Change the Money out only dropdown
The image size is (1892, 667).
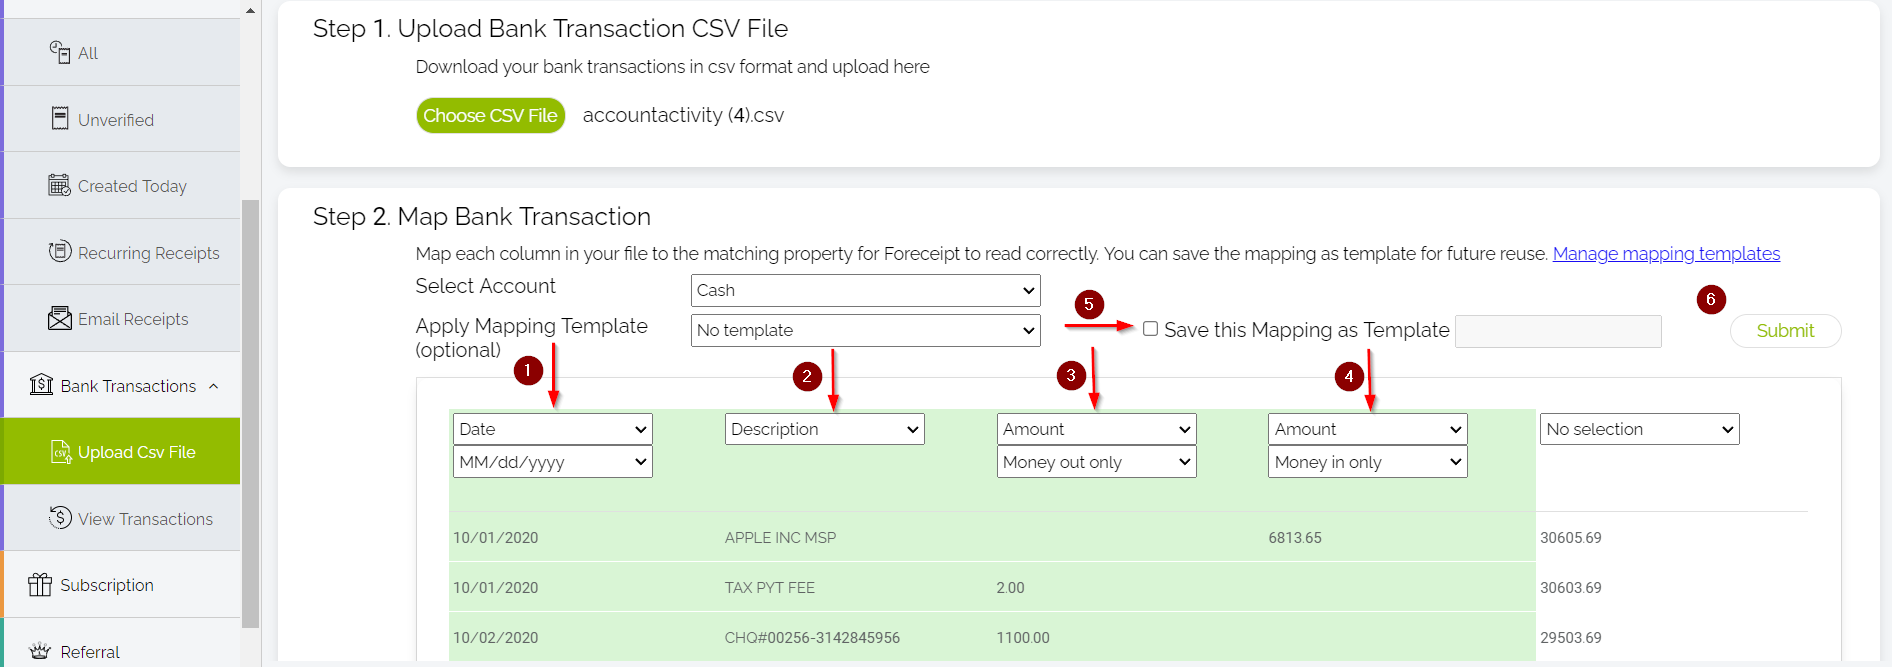point(1096,462)
